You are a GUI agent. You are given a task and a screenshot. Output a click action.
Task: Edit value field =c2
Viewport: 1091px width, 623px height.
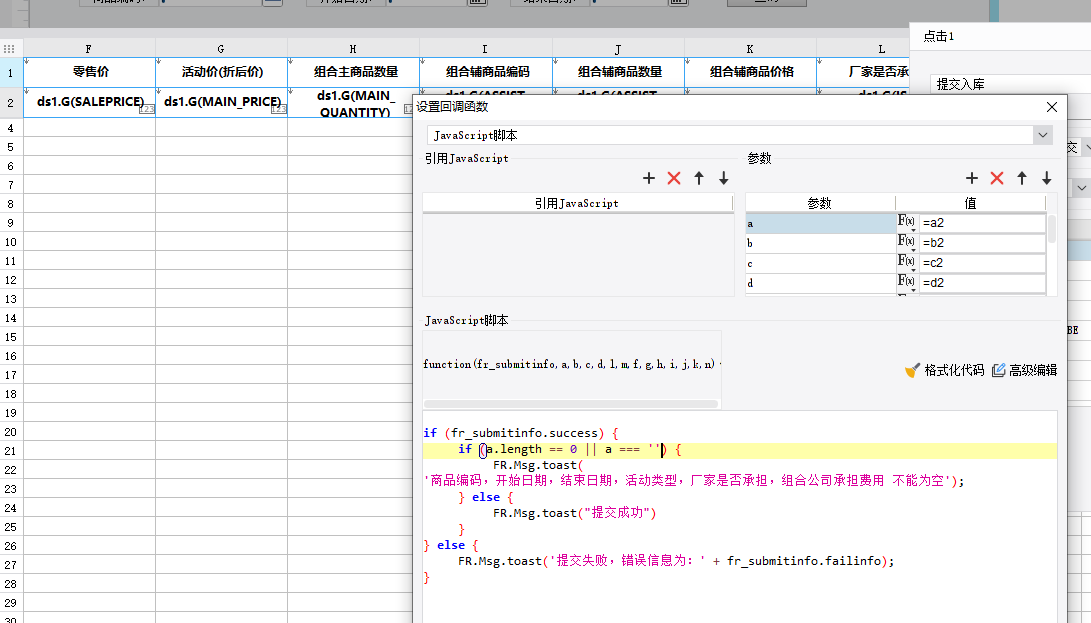982,262
